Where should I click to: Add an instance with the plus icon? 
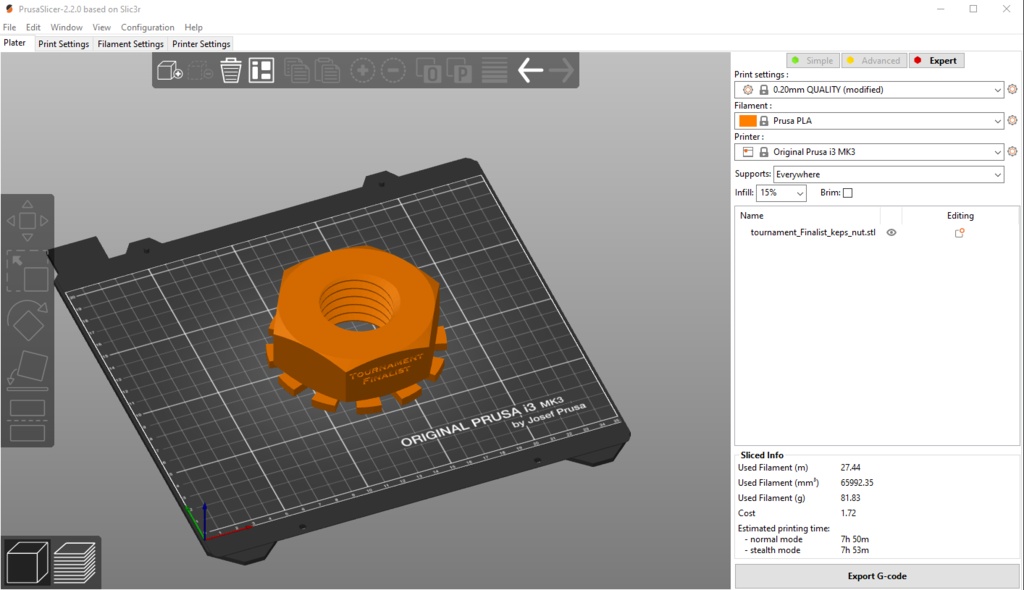pos(362,71)
